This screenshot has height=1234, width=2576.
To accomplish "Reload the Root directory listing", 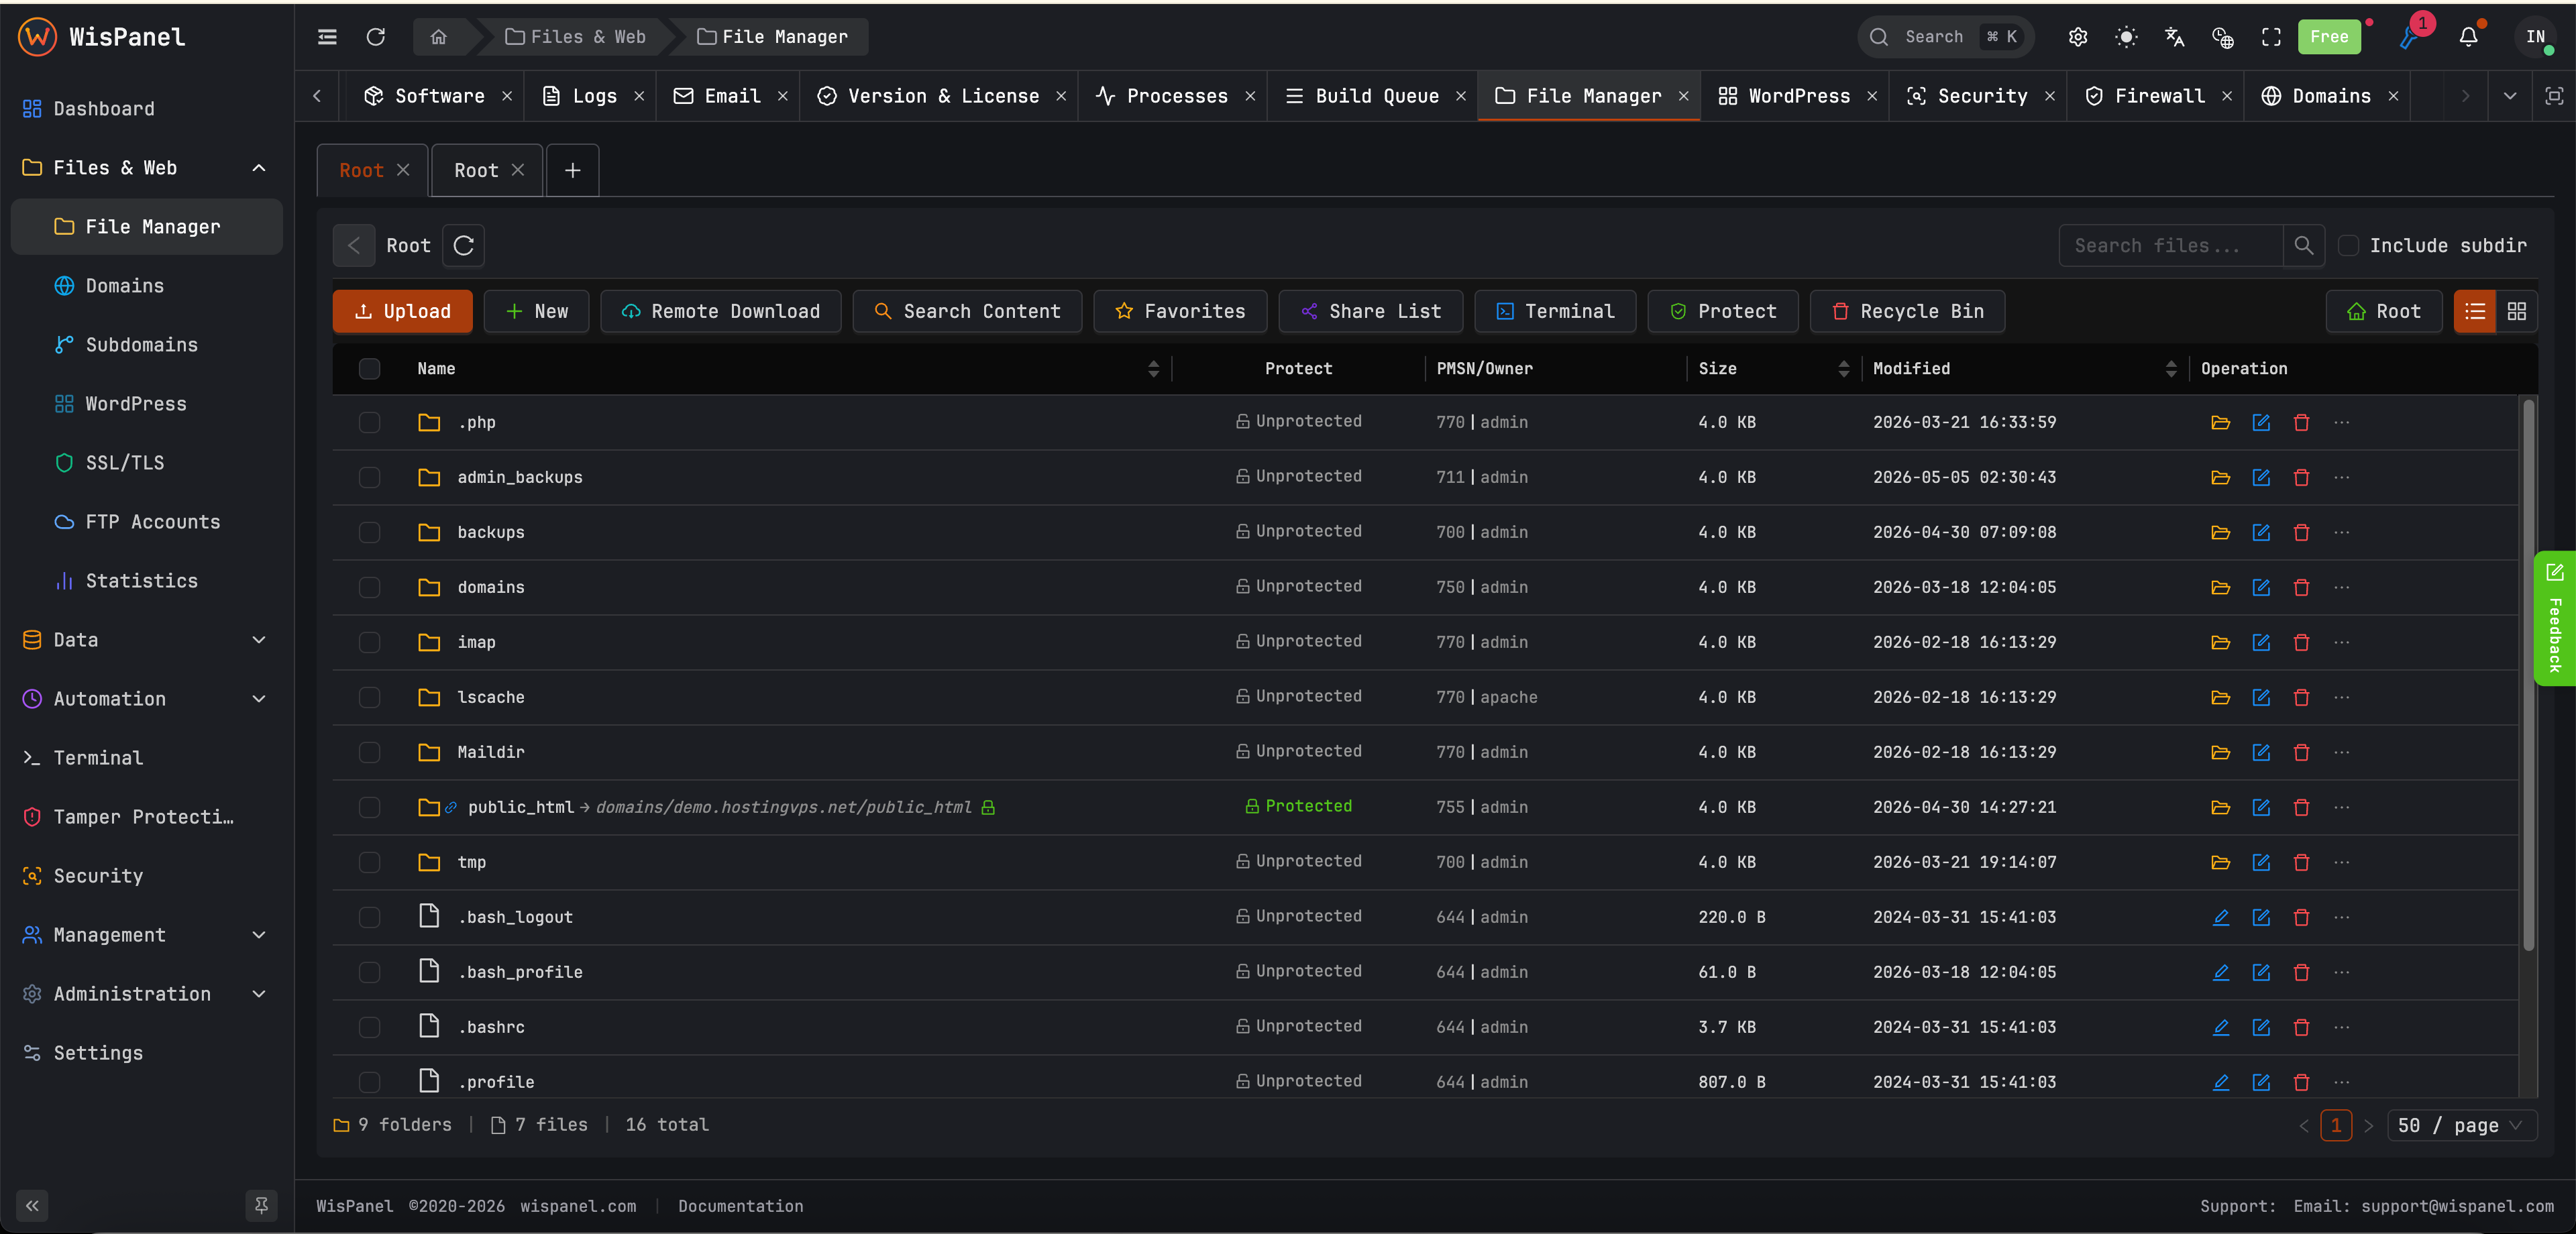I will (x=463, y=245).
